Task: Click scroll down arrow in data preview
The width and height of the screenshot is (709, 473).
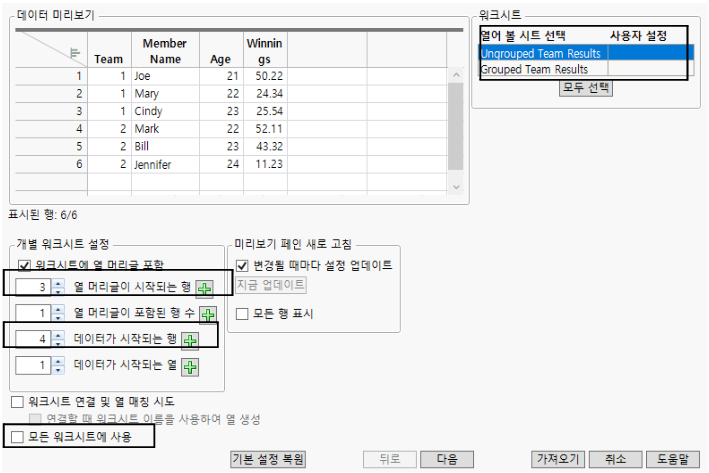Action: (456, 187)
